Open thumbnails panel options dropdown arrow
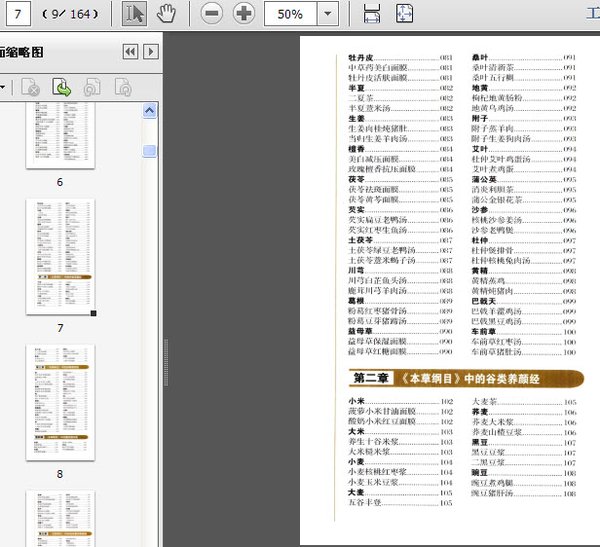 [x=3, y=88]
